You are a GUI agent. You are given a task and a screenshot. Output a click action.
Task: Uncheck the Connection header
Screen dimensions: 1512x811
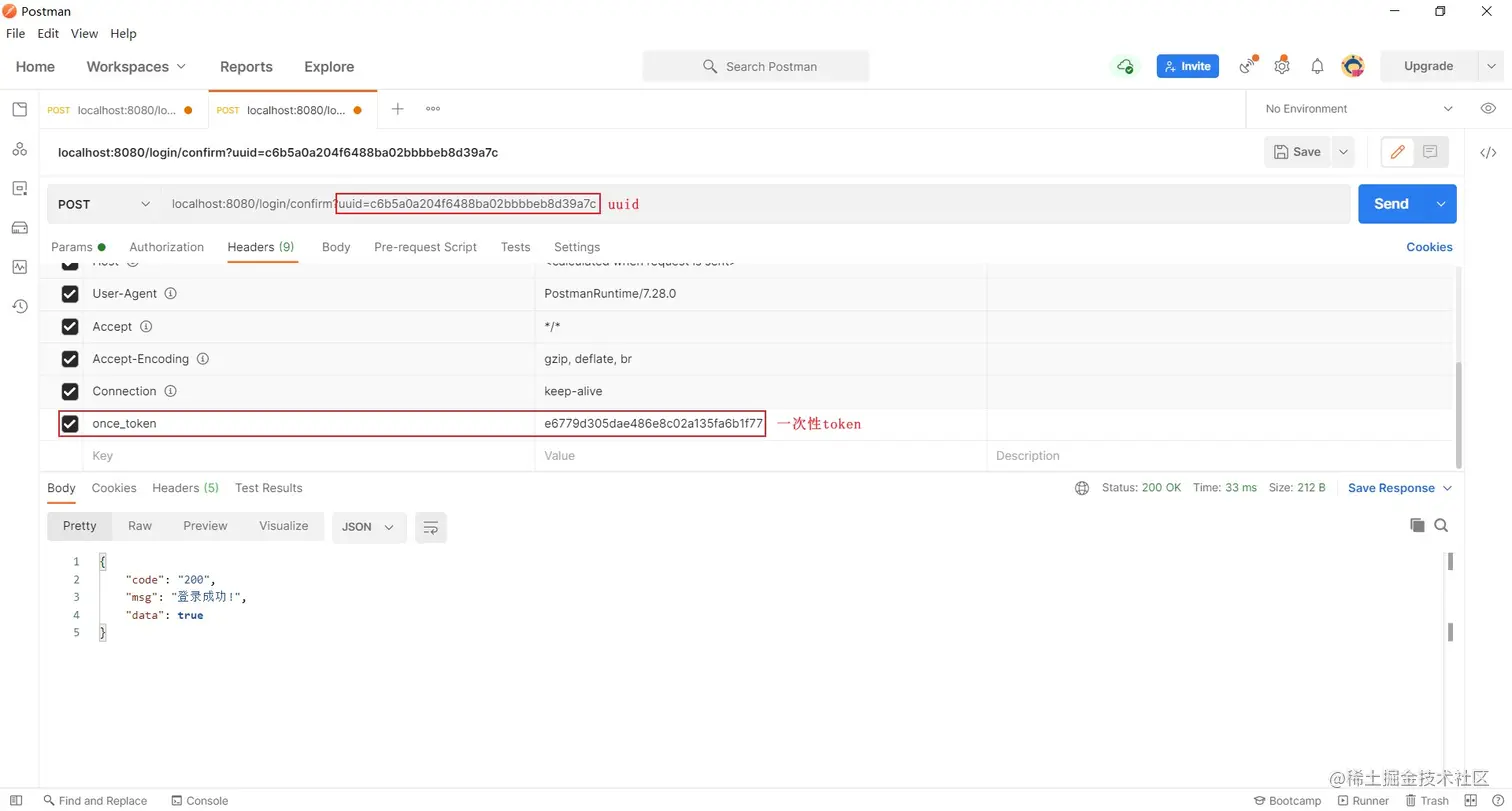[x=70, y=391]
